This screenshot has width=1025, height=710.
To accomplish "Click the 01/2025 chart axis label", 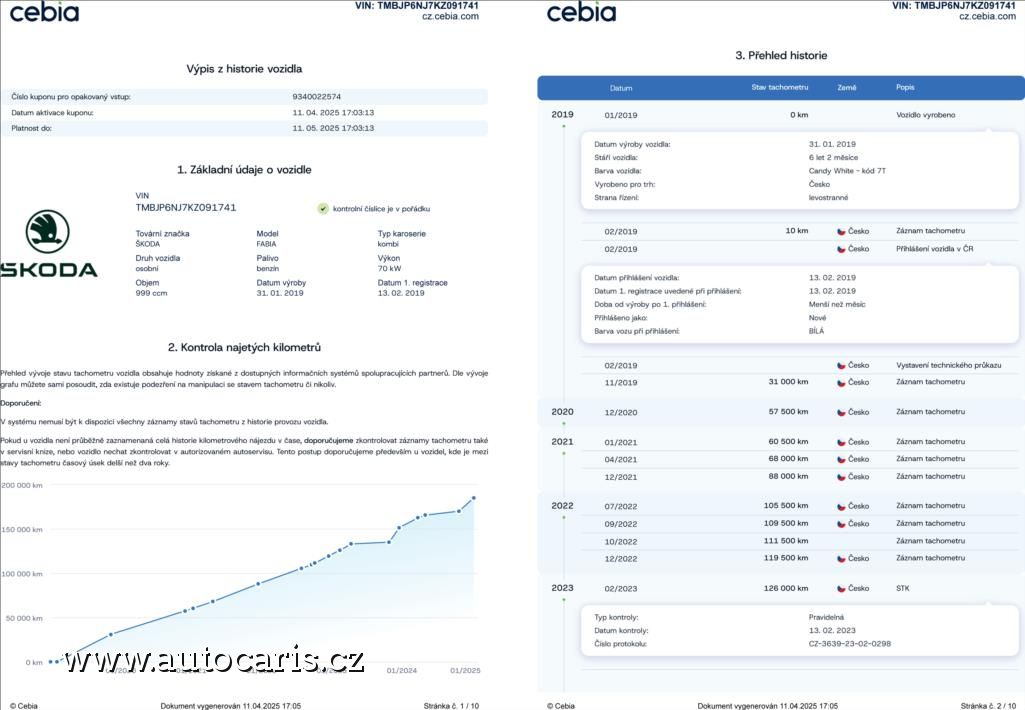I will [x=465, y=671].
